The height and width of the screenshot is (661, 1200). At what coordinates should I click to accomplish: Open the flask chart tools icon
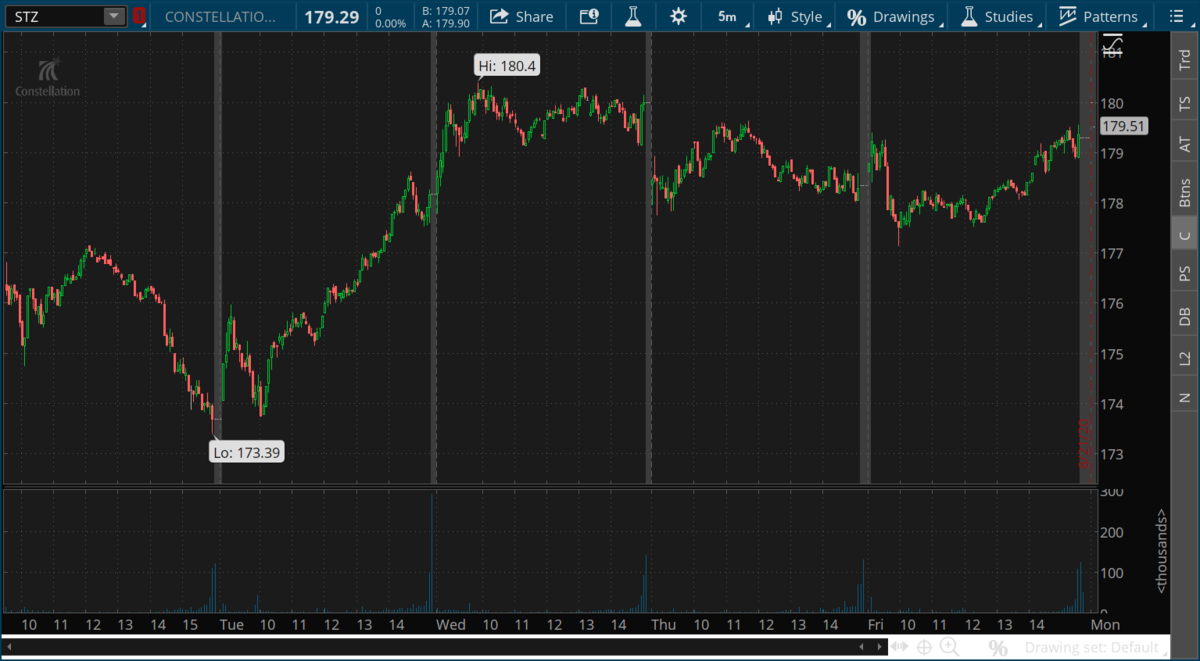coord(633,16)
